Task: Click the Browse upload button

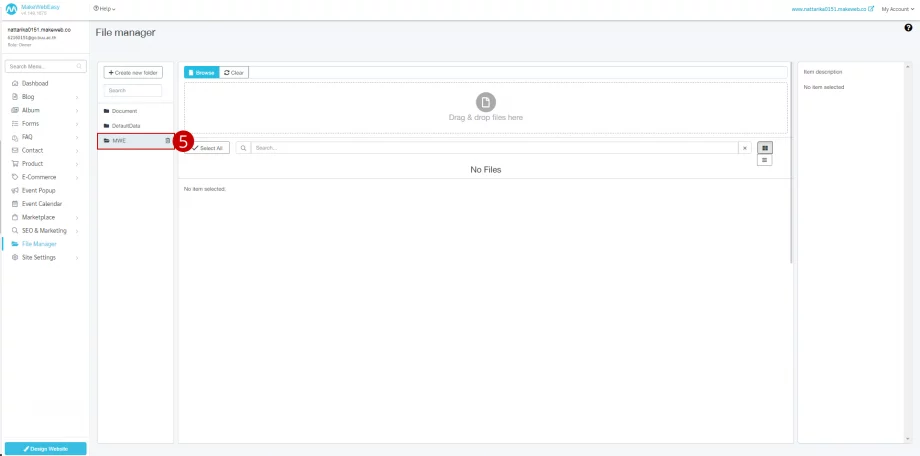Action: pos(201,73)
